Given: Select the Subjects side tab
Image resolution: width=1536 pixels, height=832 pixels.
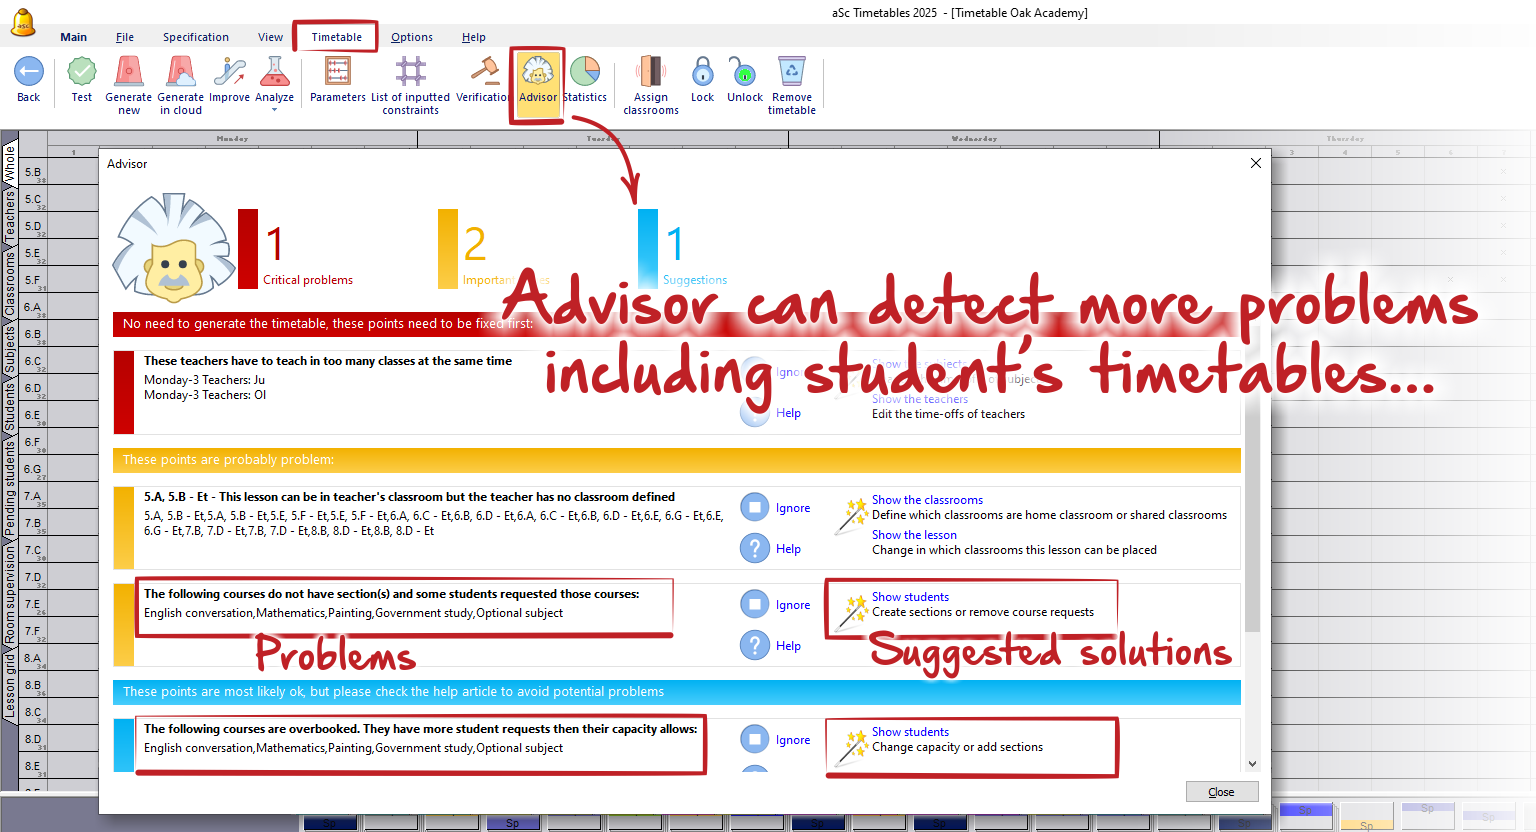Looking at the screenshot, I should pos(9,349).
